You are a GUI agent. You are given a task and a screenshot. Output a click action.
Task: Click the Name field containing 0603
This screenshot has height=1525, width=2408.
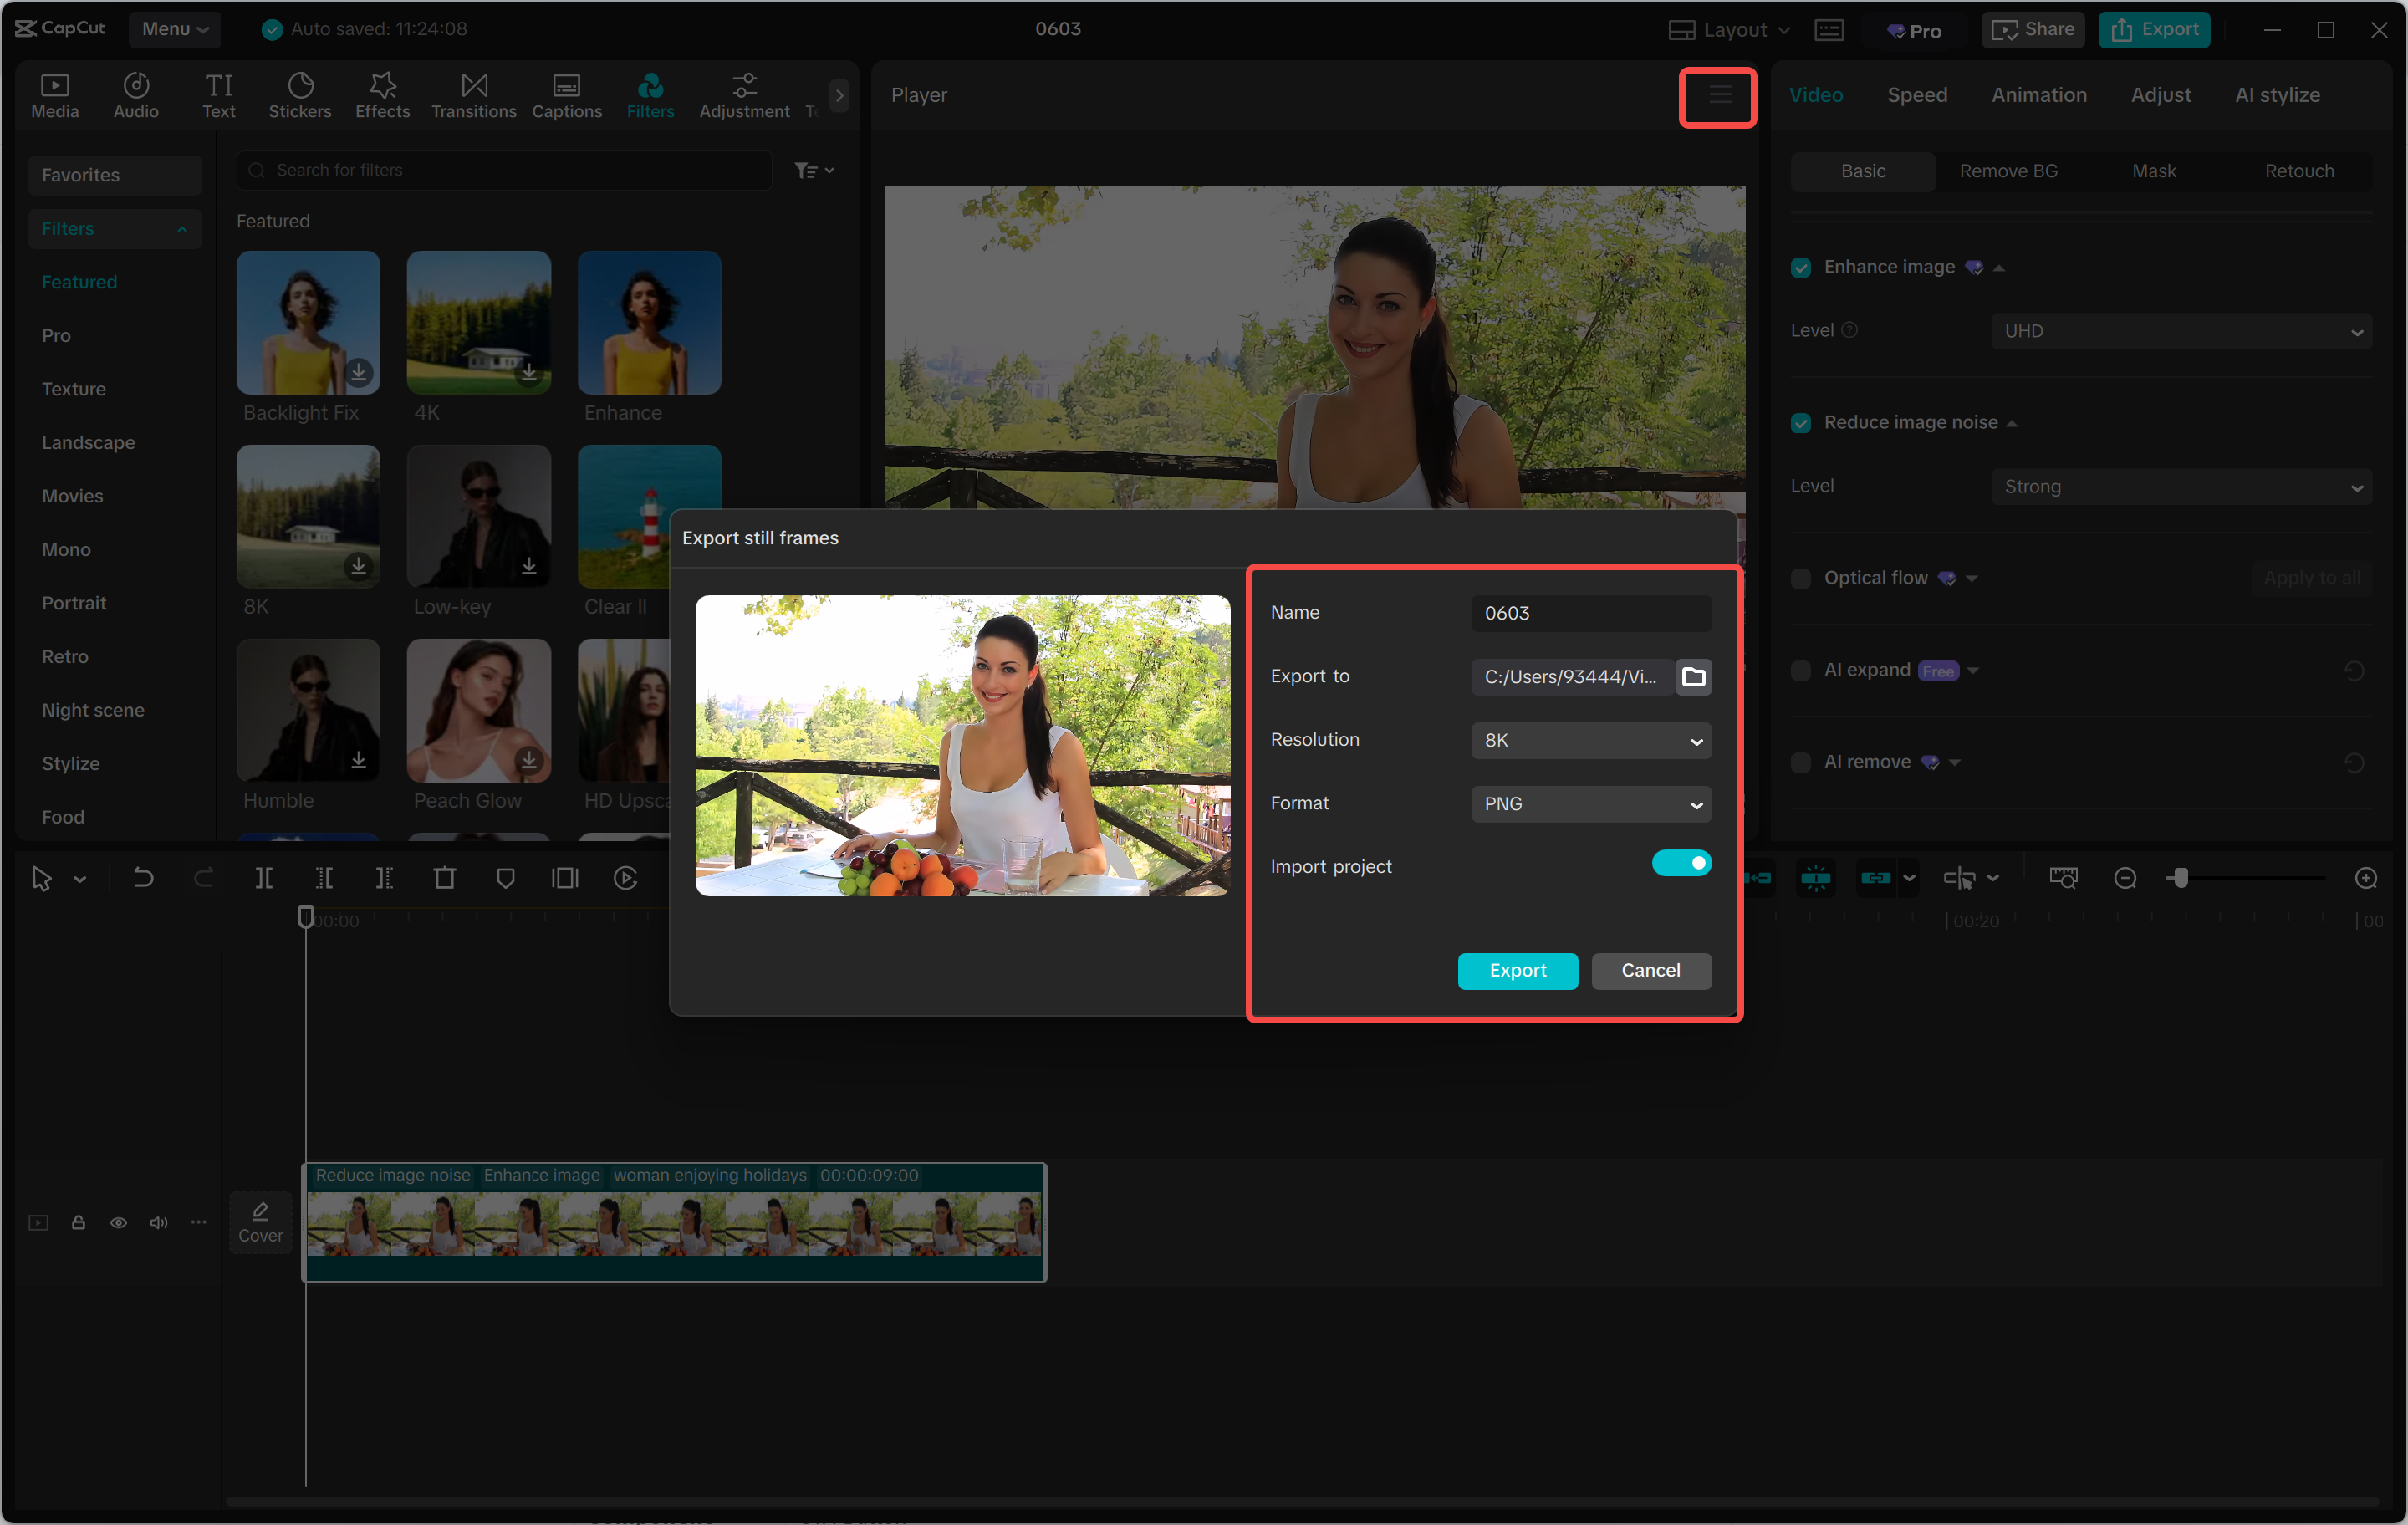(x=1590, y=613)
